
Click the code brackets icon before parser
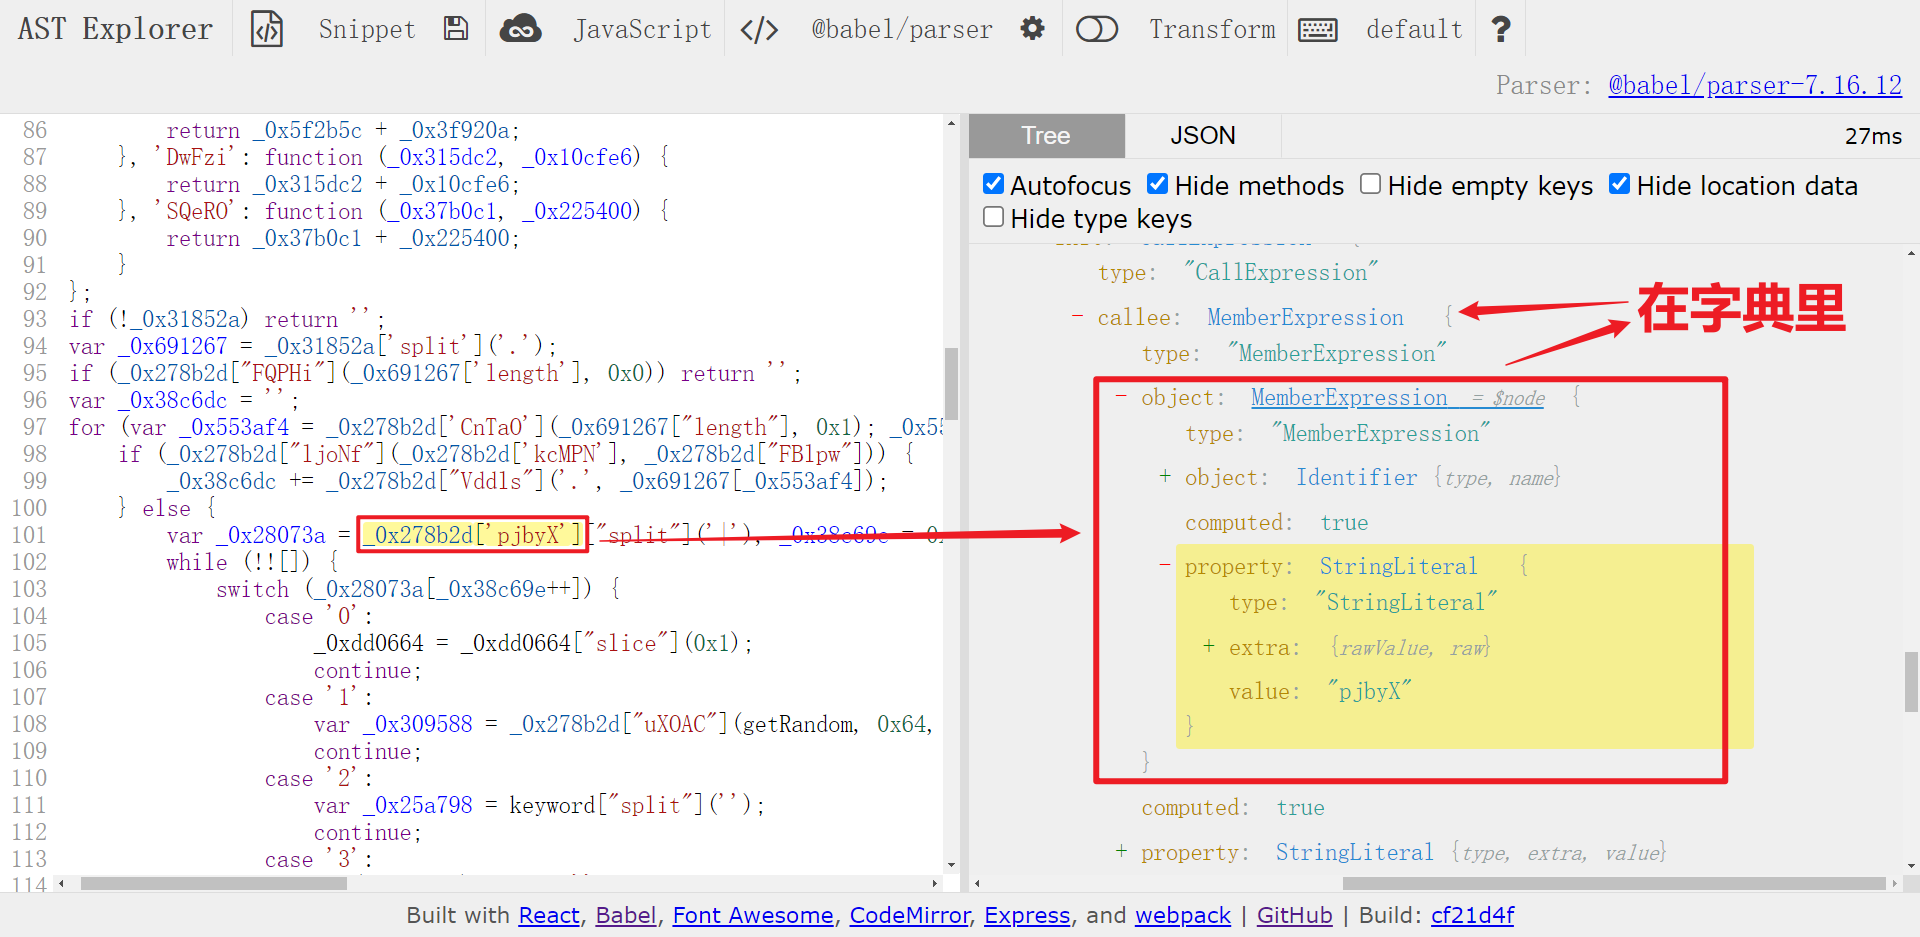pyautogui.click(x=759, y=30)
